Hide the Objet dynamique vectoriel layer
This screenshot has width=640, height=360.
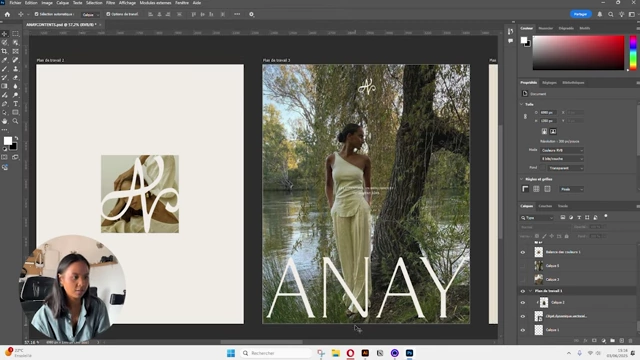(523, 316)
